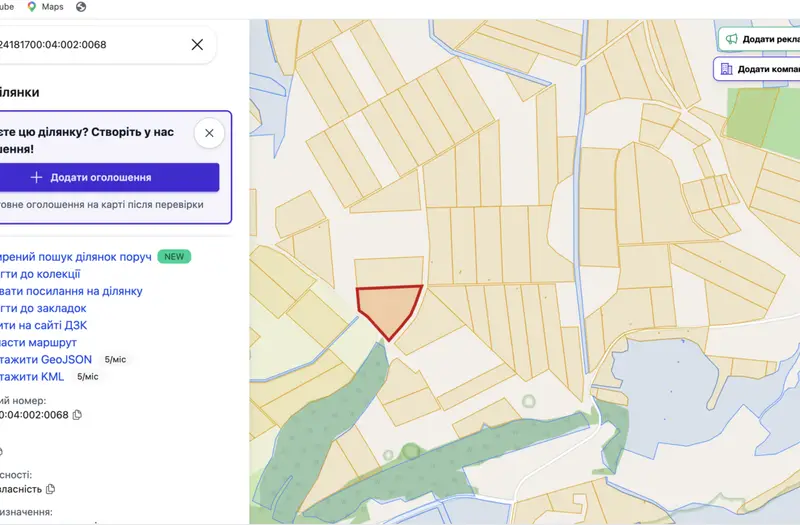Click the search input with cadastral number

coord(92,45)
